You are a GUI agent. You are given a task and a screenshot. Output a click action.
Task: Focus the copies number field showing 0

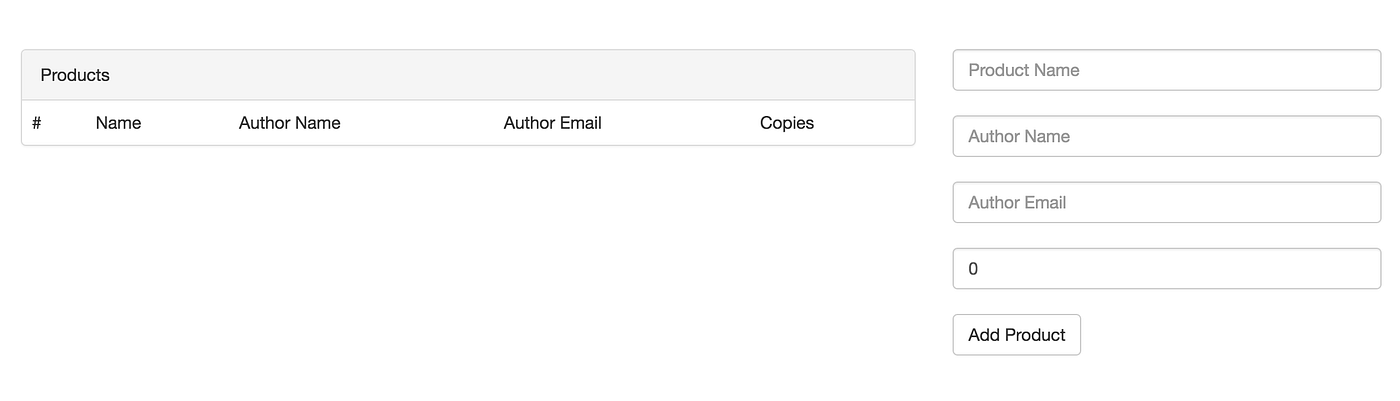tap(1167, 269)
